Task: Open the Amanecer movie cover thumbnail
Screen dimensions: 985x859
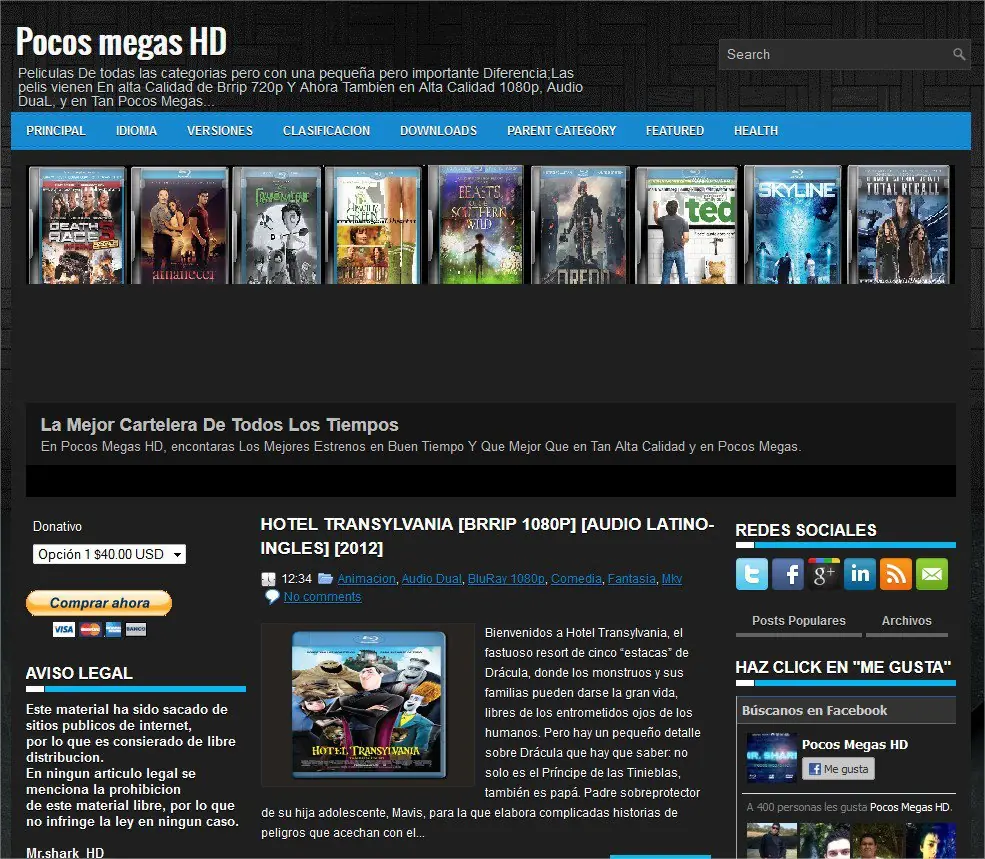Action: [180, 226]
